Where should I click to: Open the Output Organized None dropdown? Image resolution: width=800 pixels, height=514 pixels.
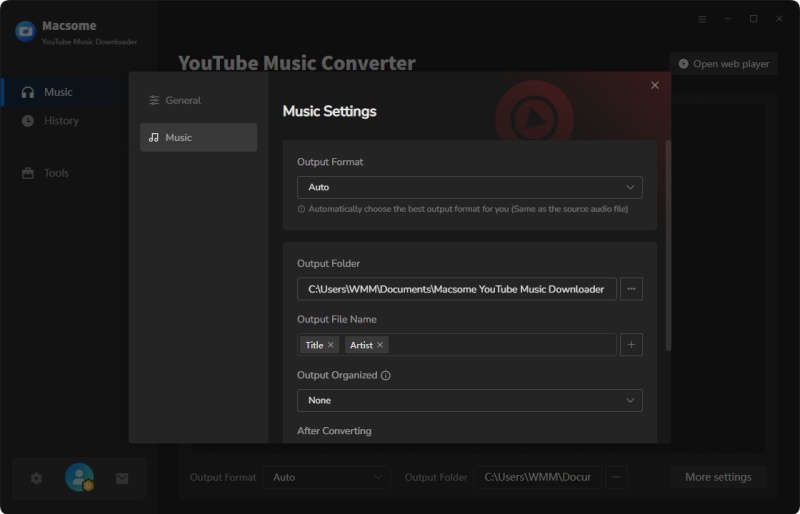click(469, 401)
